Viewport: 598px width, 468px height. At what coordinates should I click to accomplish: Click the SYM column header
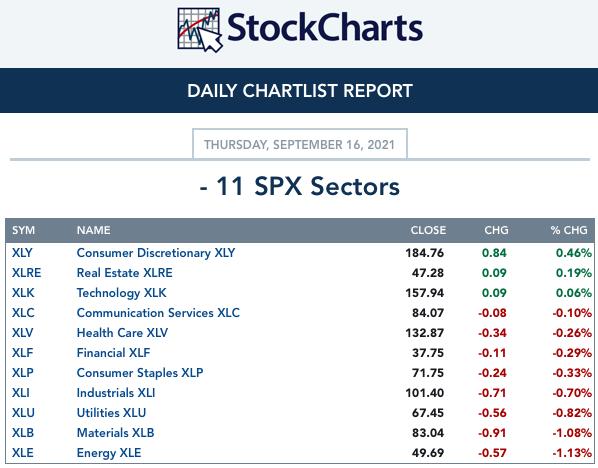point(23,230)
